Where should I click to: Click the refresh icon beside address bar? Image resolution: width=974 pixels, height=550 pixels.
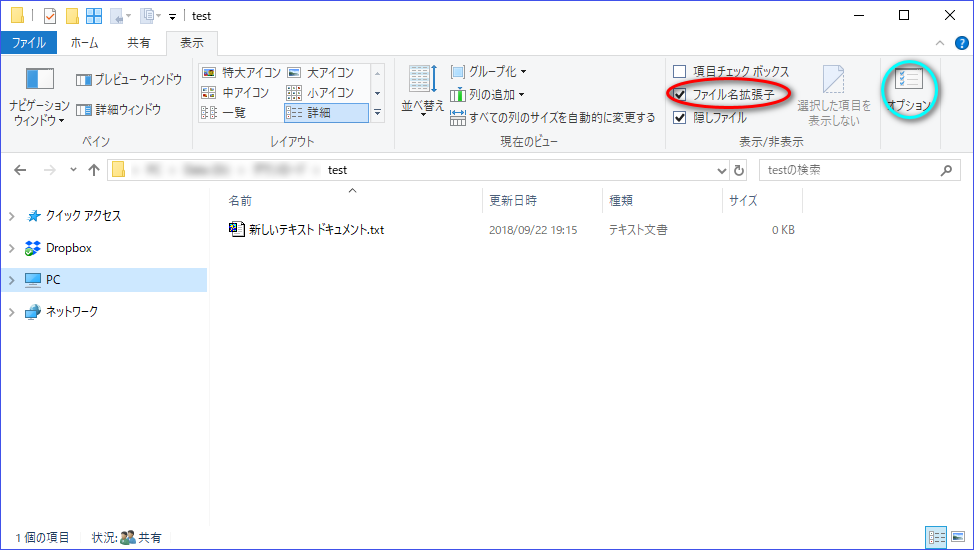[740, 170]
